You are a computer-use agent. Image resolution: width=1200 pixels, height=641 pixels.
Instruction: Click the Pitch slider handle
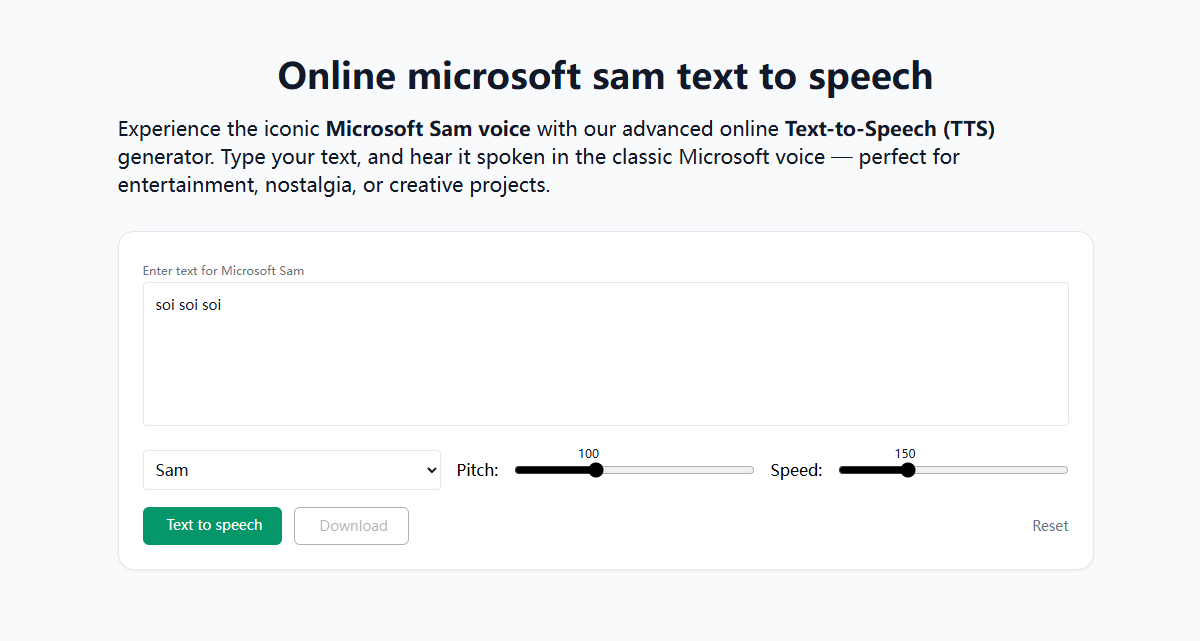[596, 469]
